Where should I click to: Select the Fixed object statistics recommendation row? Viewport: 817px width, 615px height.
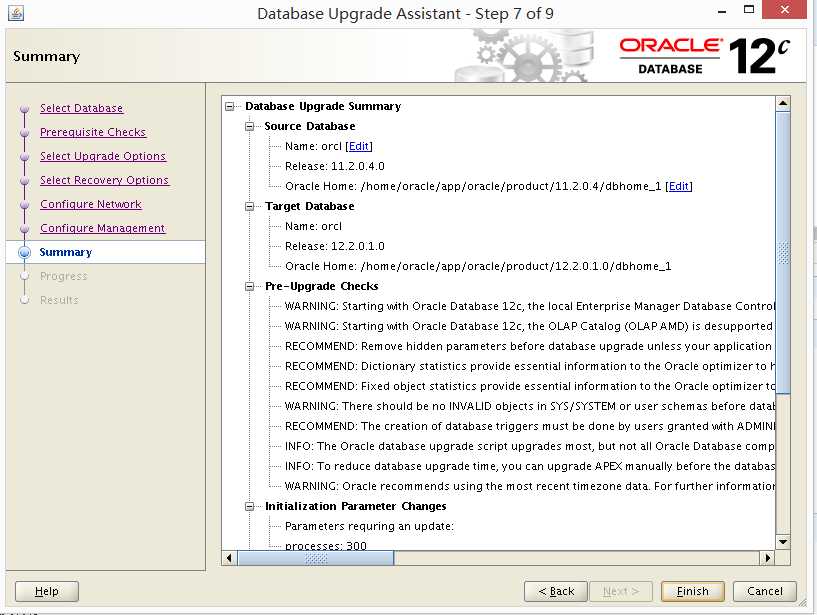[529, 386]
